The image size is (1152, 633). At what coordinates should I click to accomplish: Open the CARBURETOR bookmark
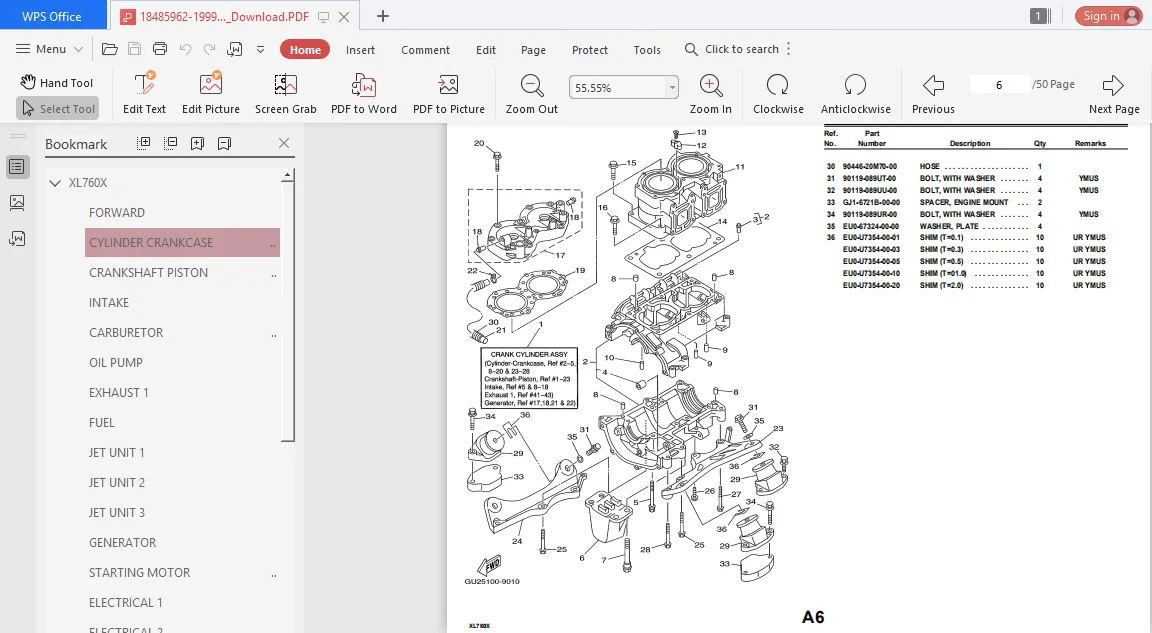(126, 333)
